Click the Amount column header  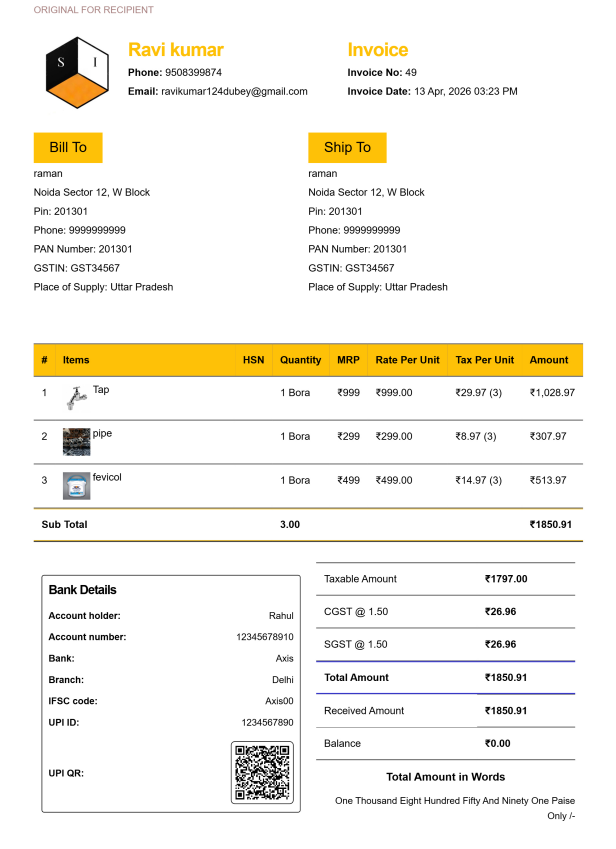[x=549, y=360]
